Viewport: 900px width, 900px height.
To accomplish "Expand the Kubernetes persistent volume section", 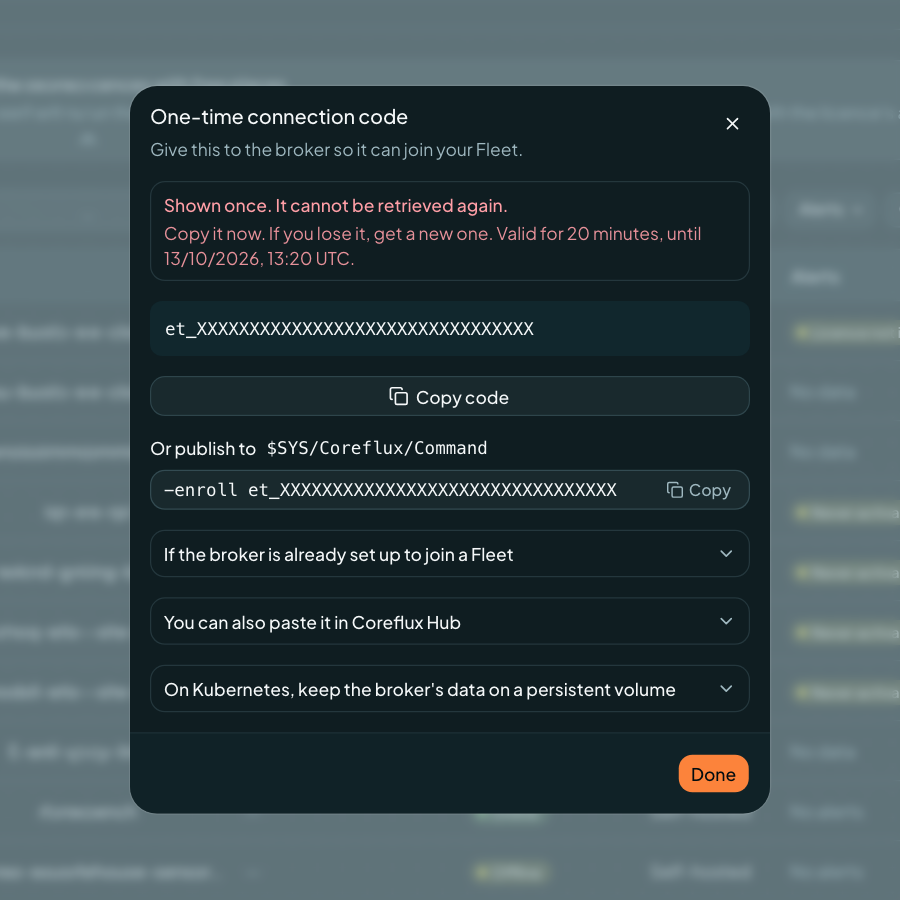I will click(449, 689).
